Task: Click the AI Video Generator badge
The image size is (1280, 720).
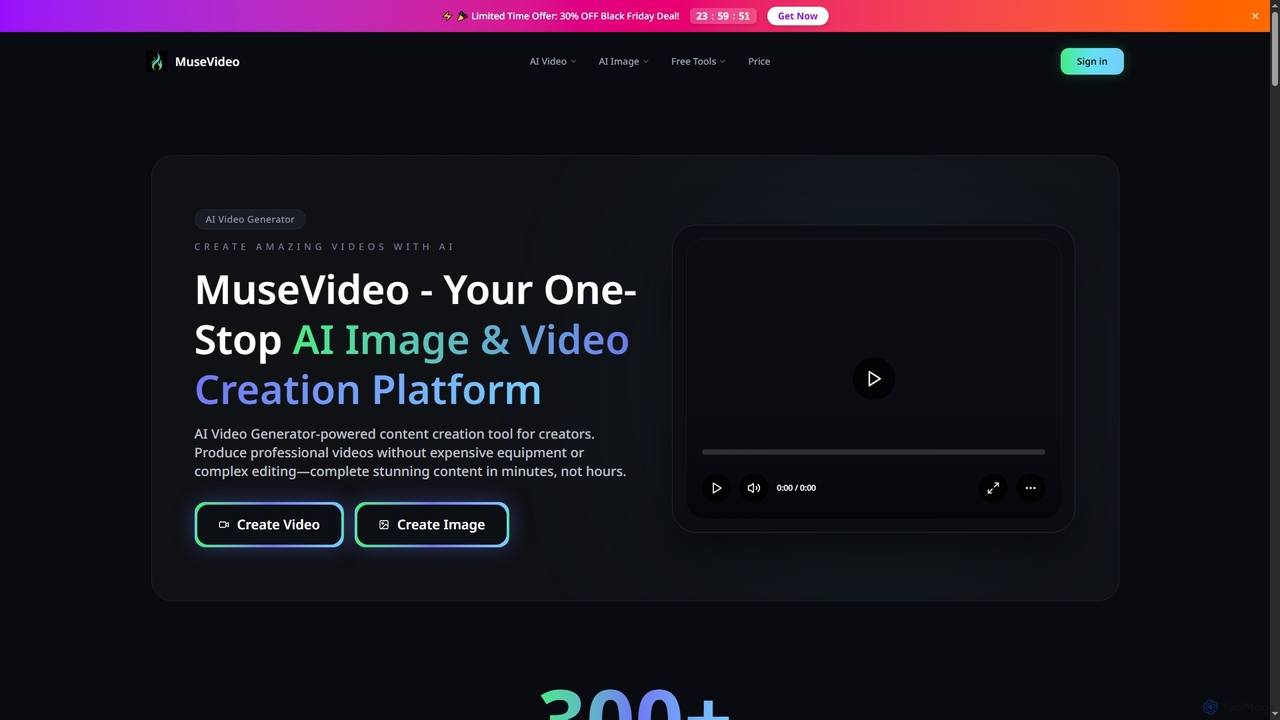Action: tap(250, 219)
